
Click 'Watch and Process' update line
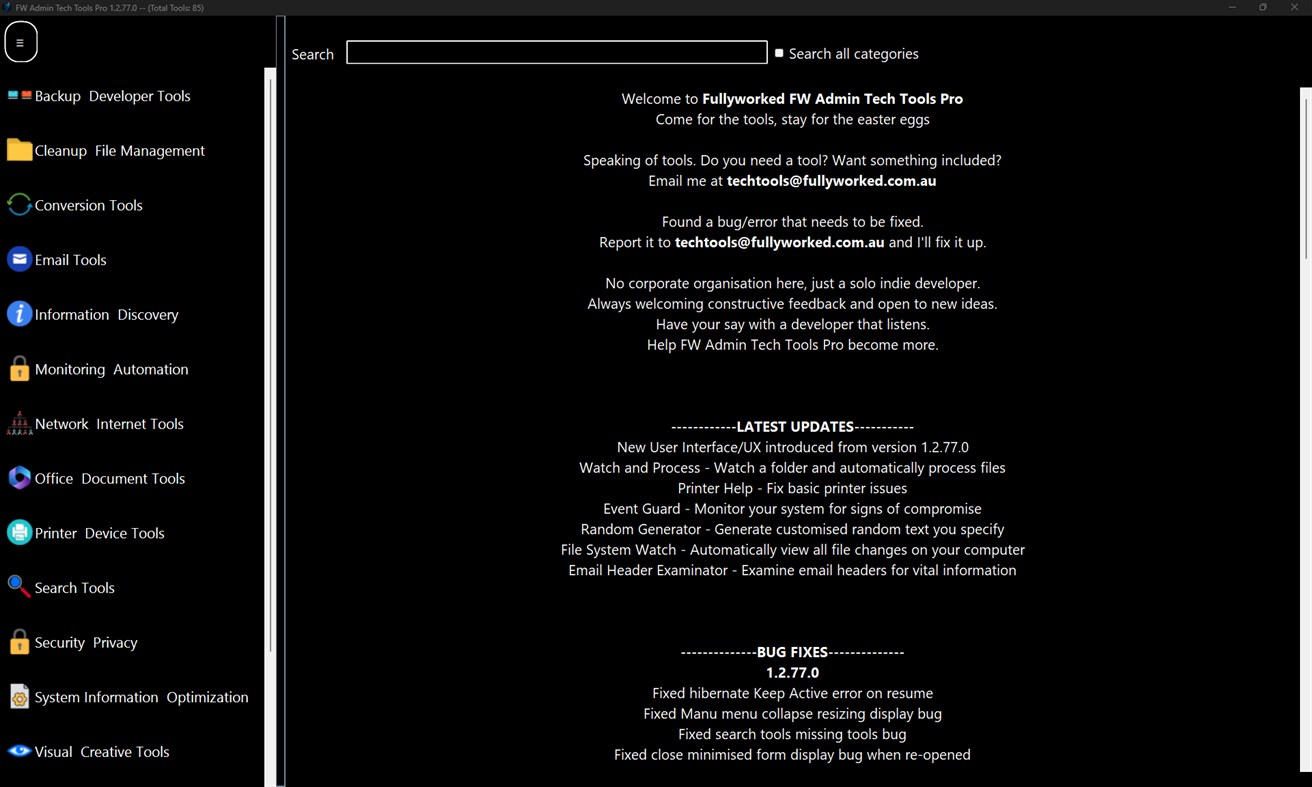tap(792, 468)
